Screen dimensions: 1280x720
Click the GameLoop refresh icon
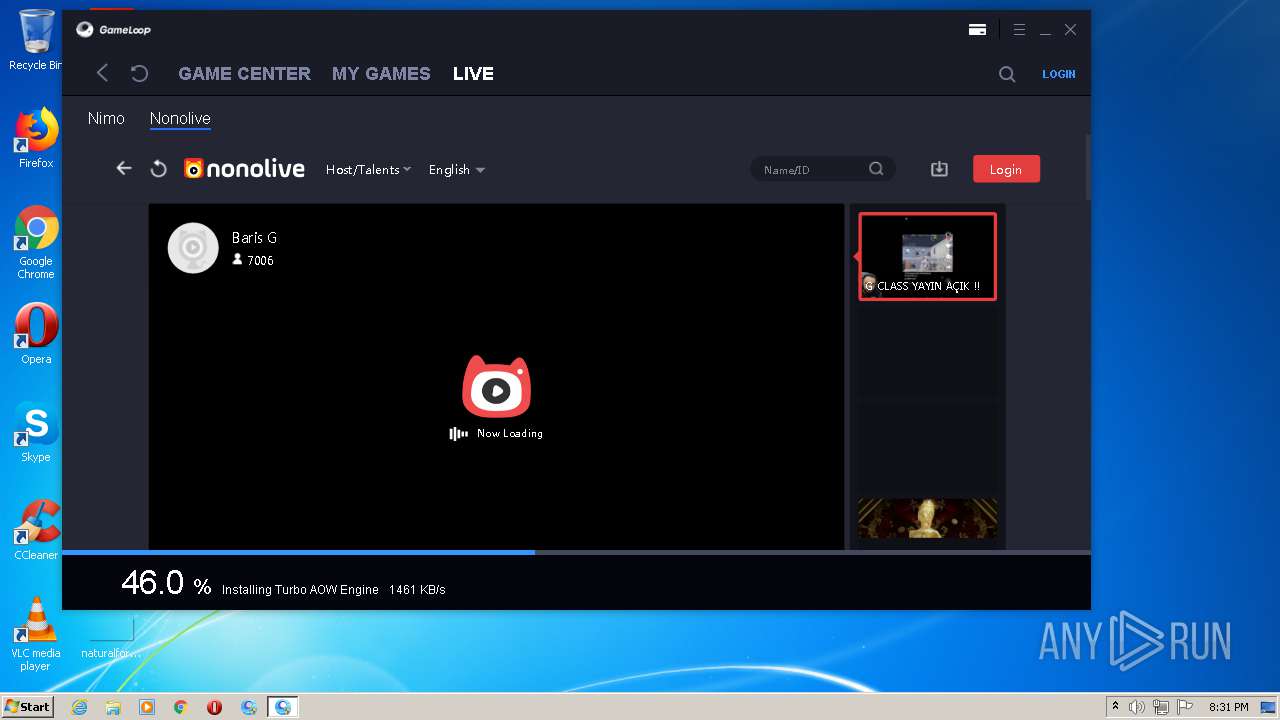140,73
